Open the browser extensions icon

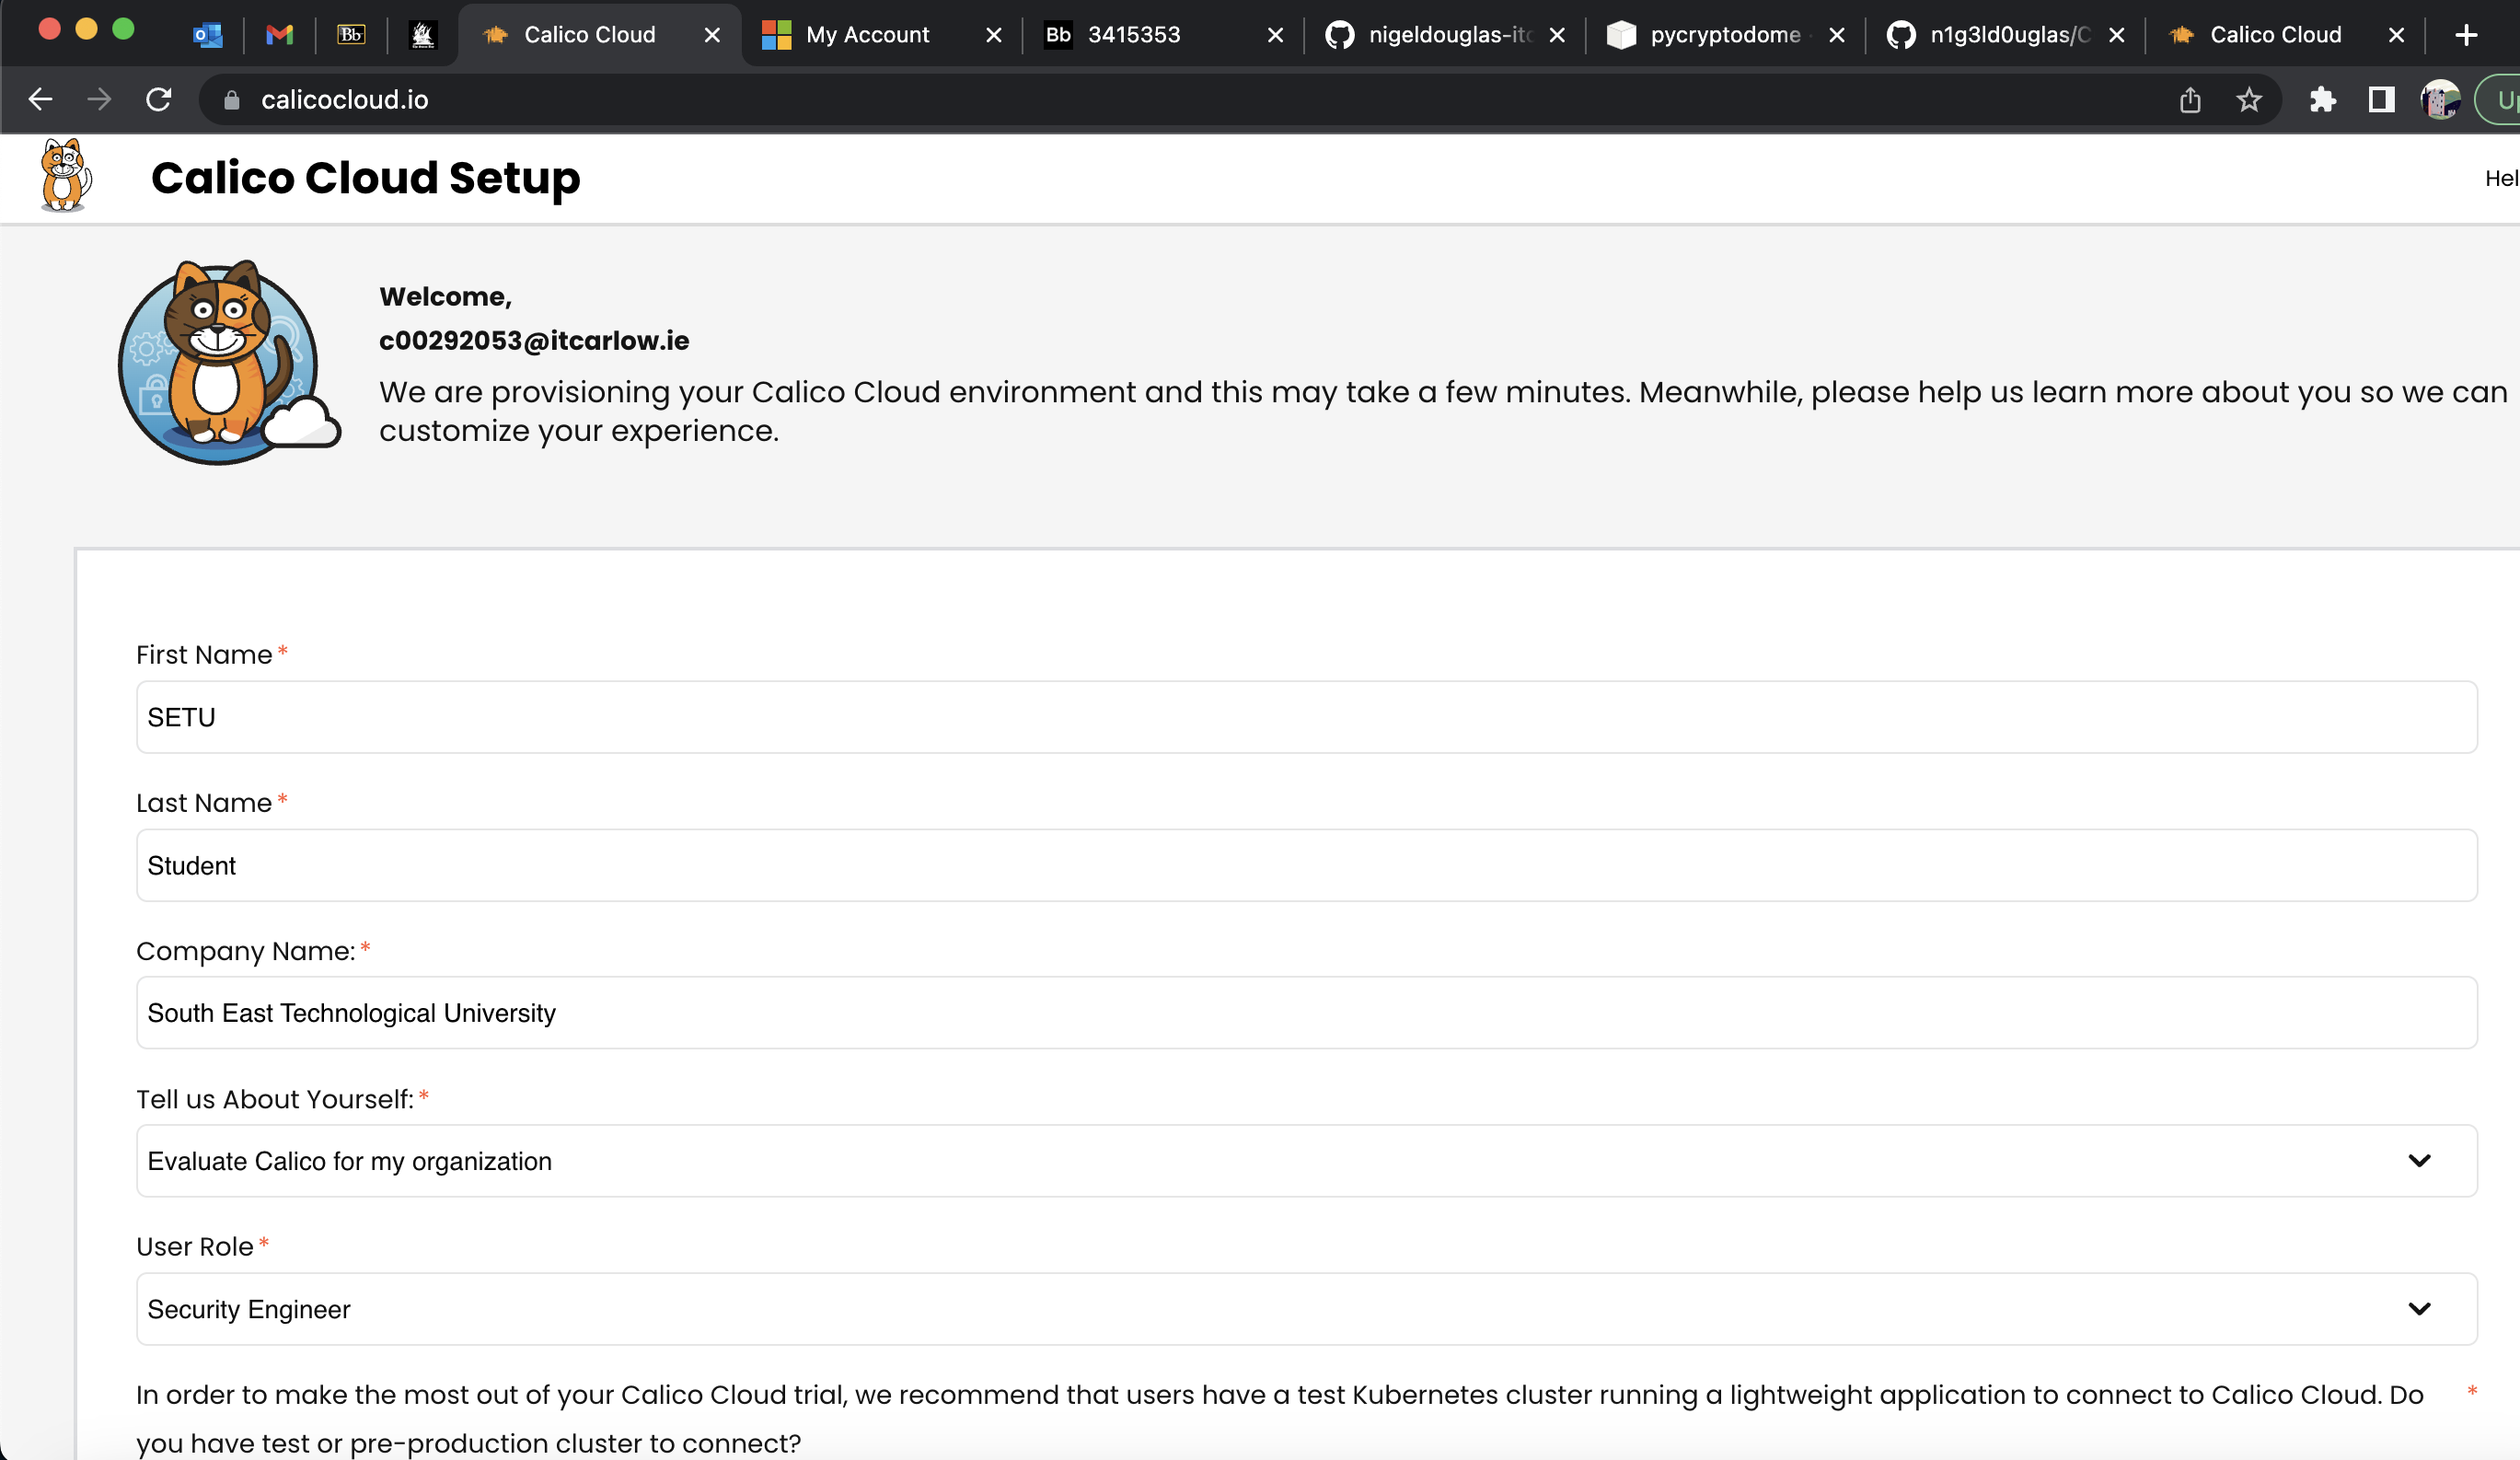(2323, 99)
